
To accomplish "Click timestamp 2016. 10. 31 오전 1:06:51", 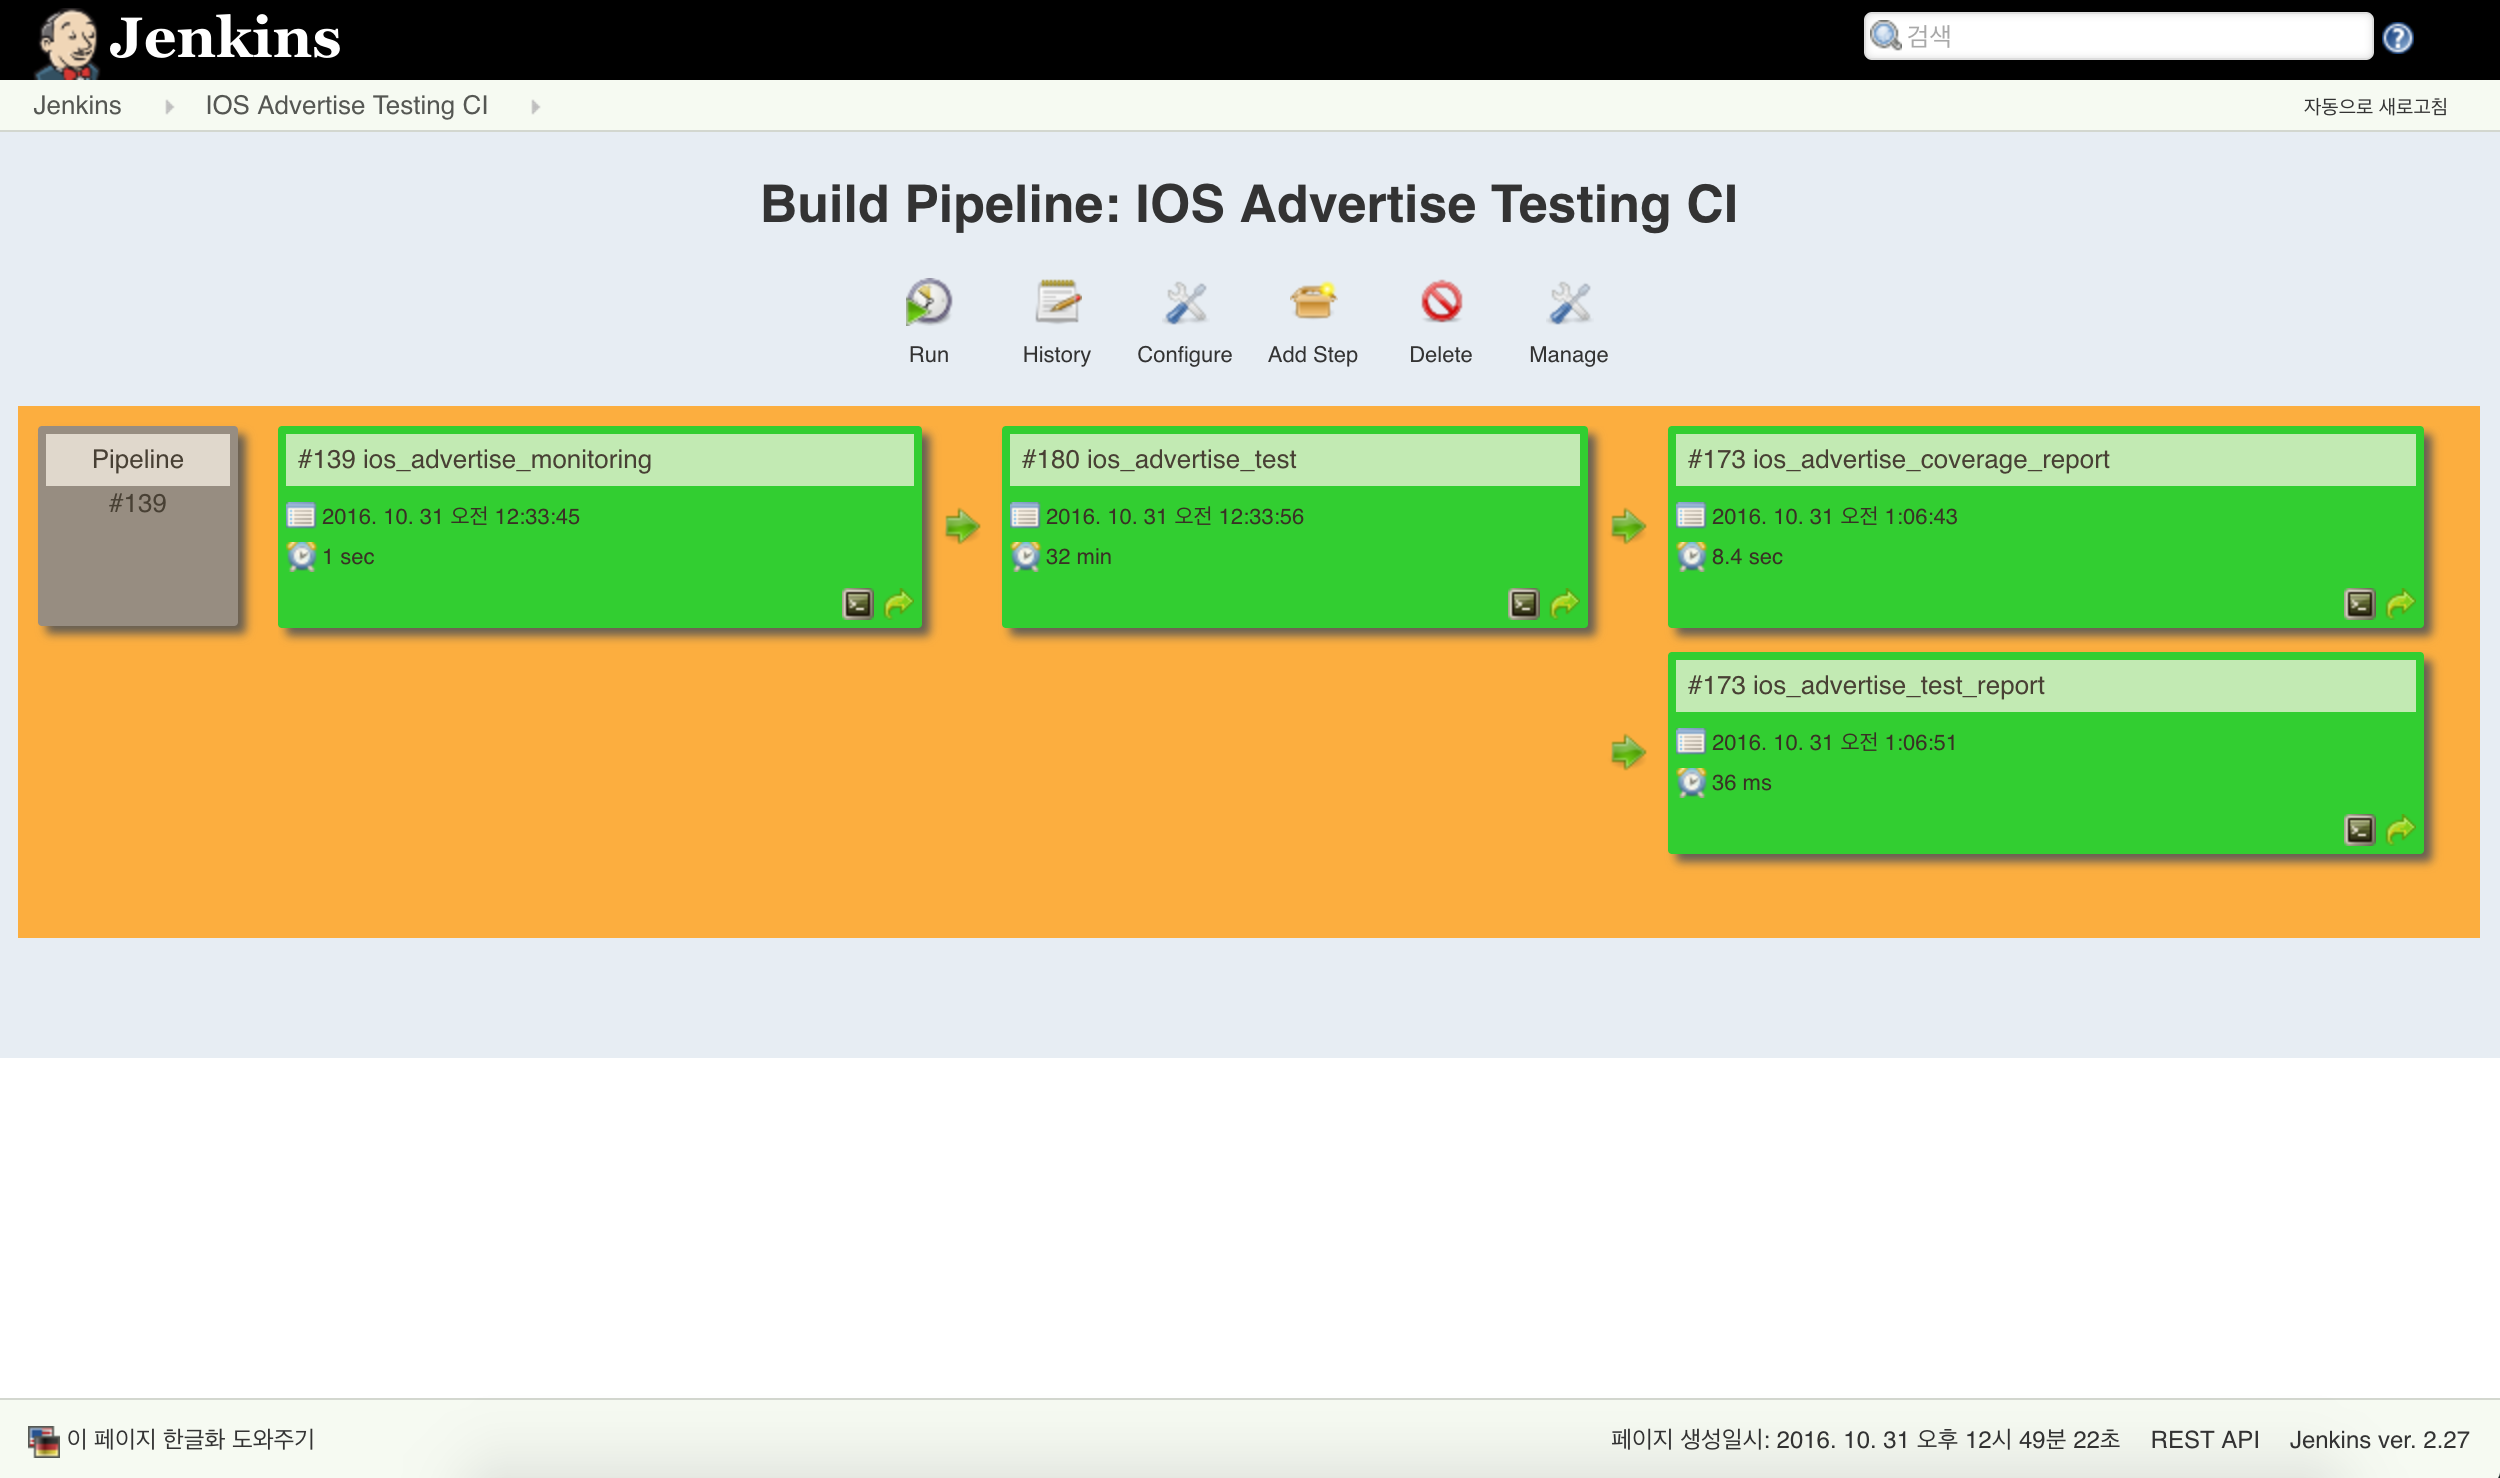I will click(1834, 742).
